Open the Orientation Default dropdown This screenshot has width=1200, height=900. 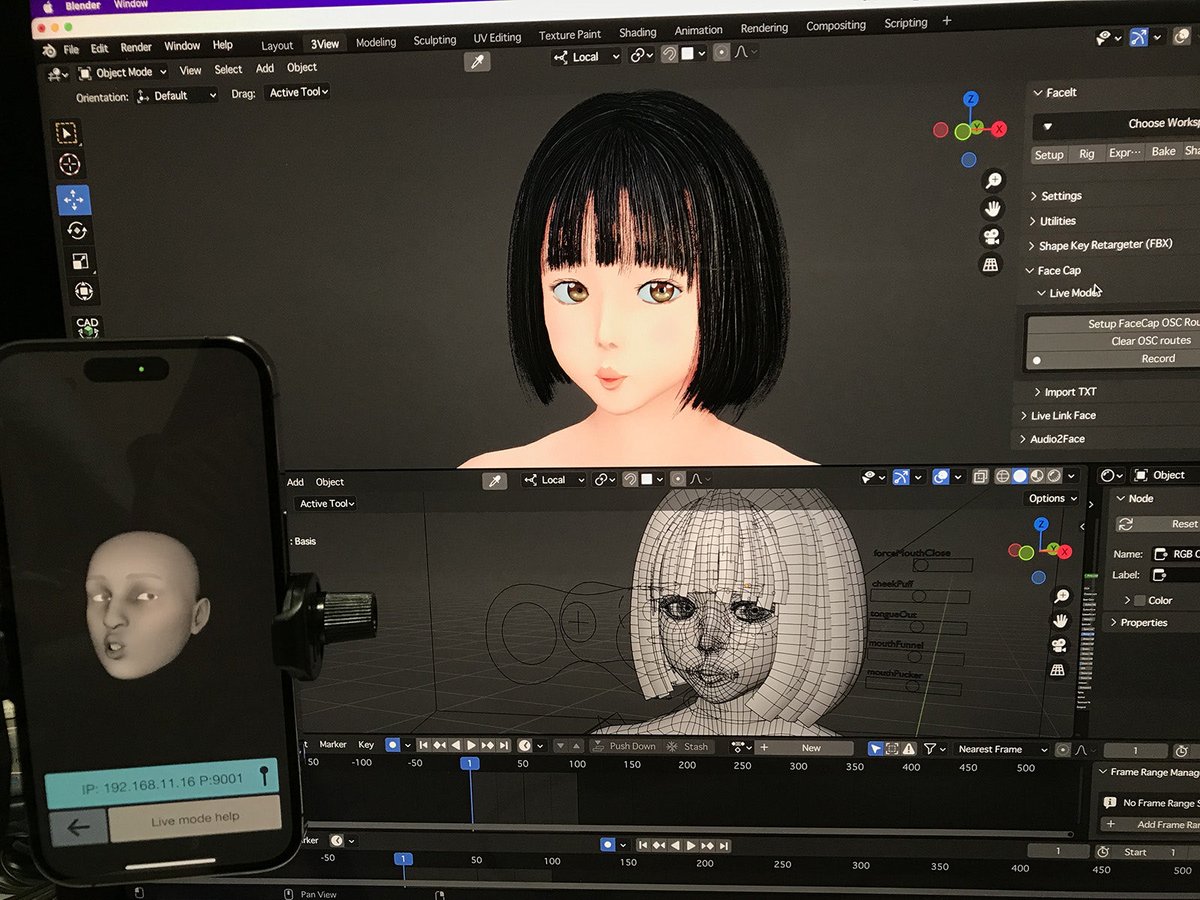pos(176,96)
